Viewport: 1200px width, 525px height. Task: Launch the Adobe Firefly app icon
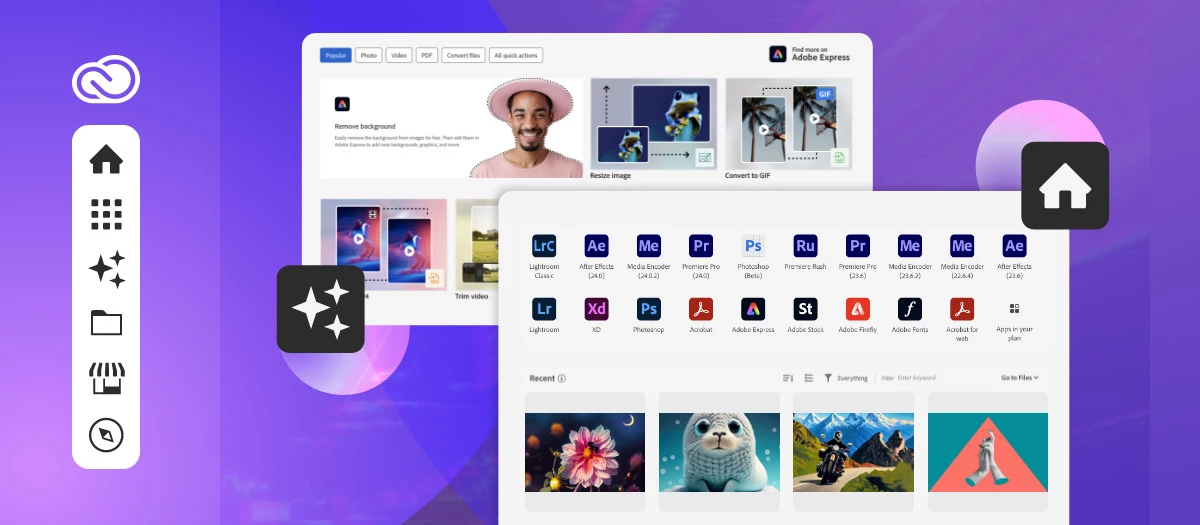(x=858, y=309)
